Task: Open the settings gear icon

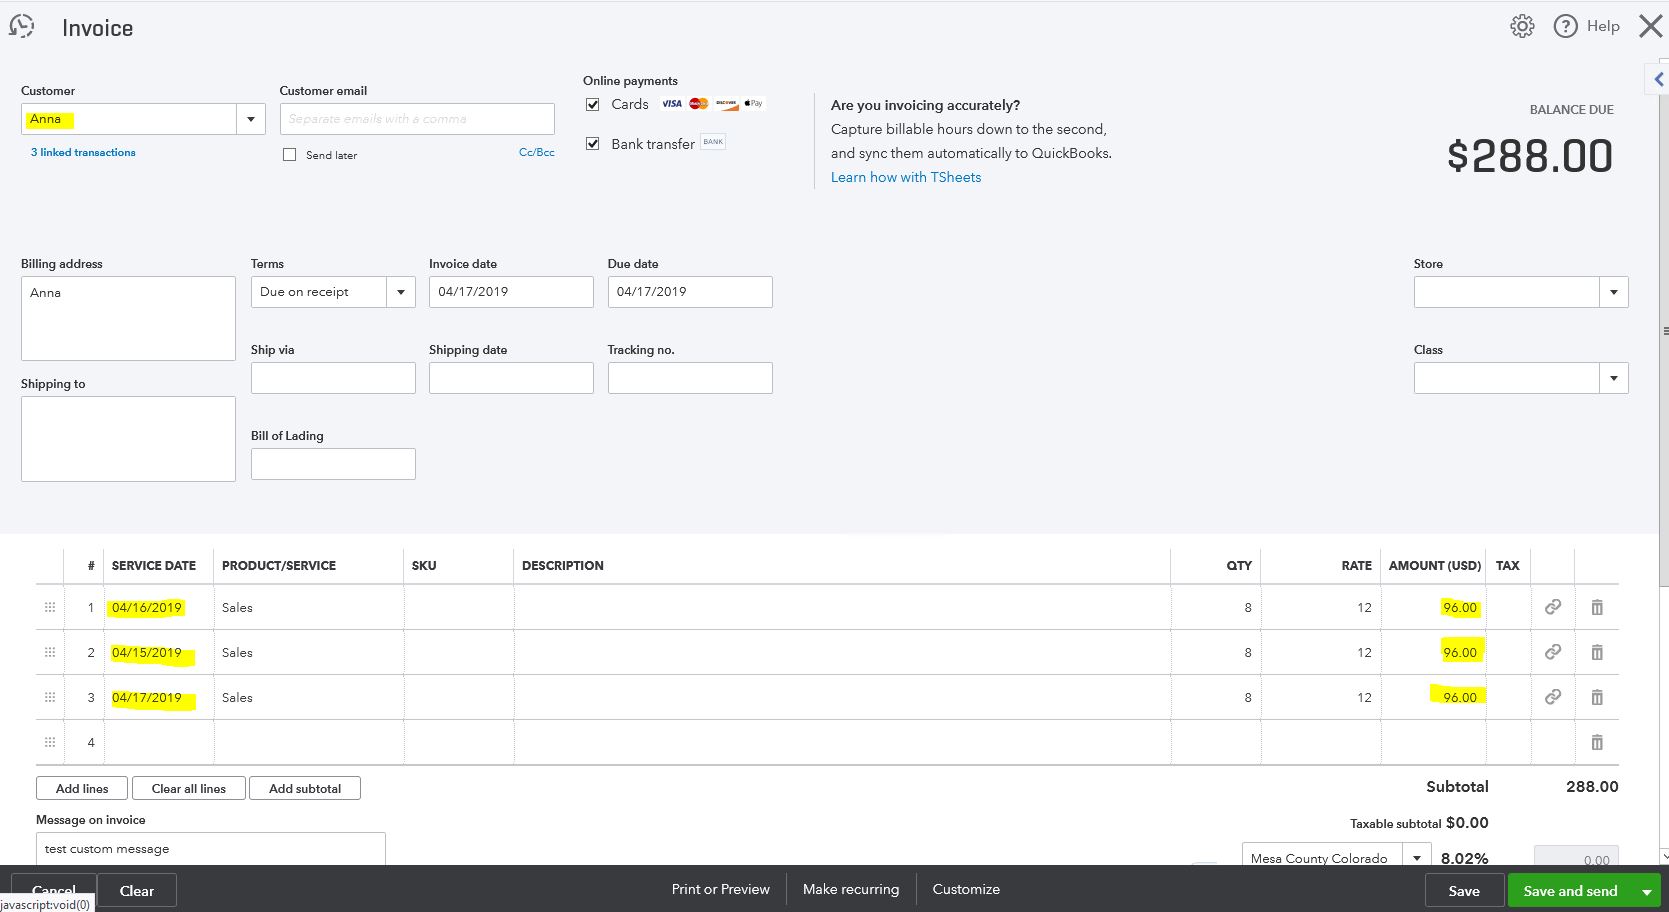Action: click(1522, 26)
